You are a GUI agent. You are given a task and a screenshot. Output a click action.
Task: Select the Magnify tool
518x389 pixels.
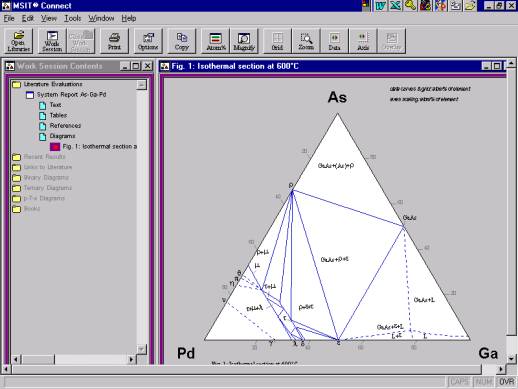[x=244, y=41]
